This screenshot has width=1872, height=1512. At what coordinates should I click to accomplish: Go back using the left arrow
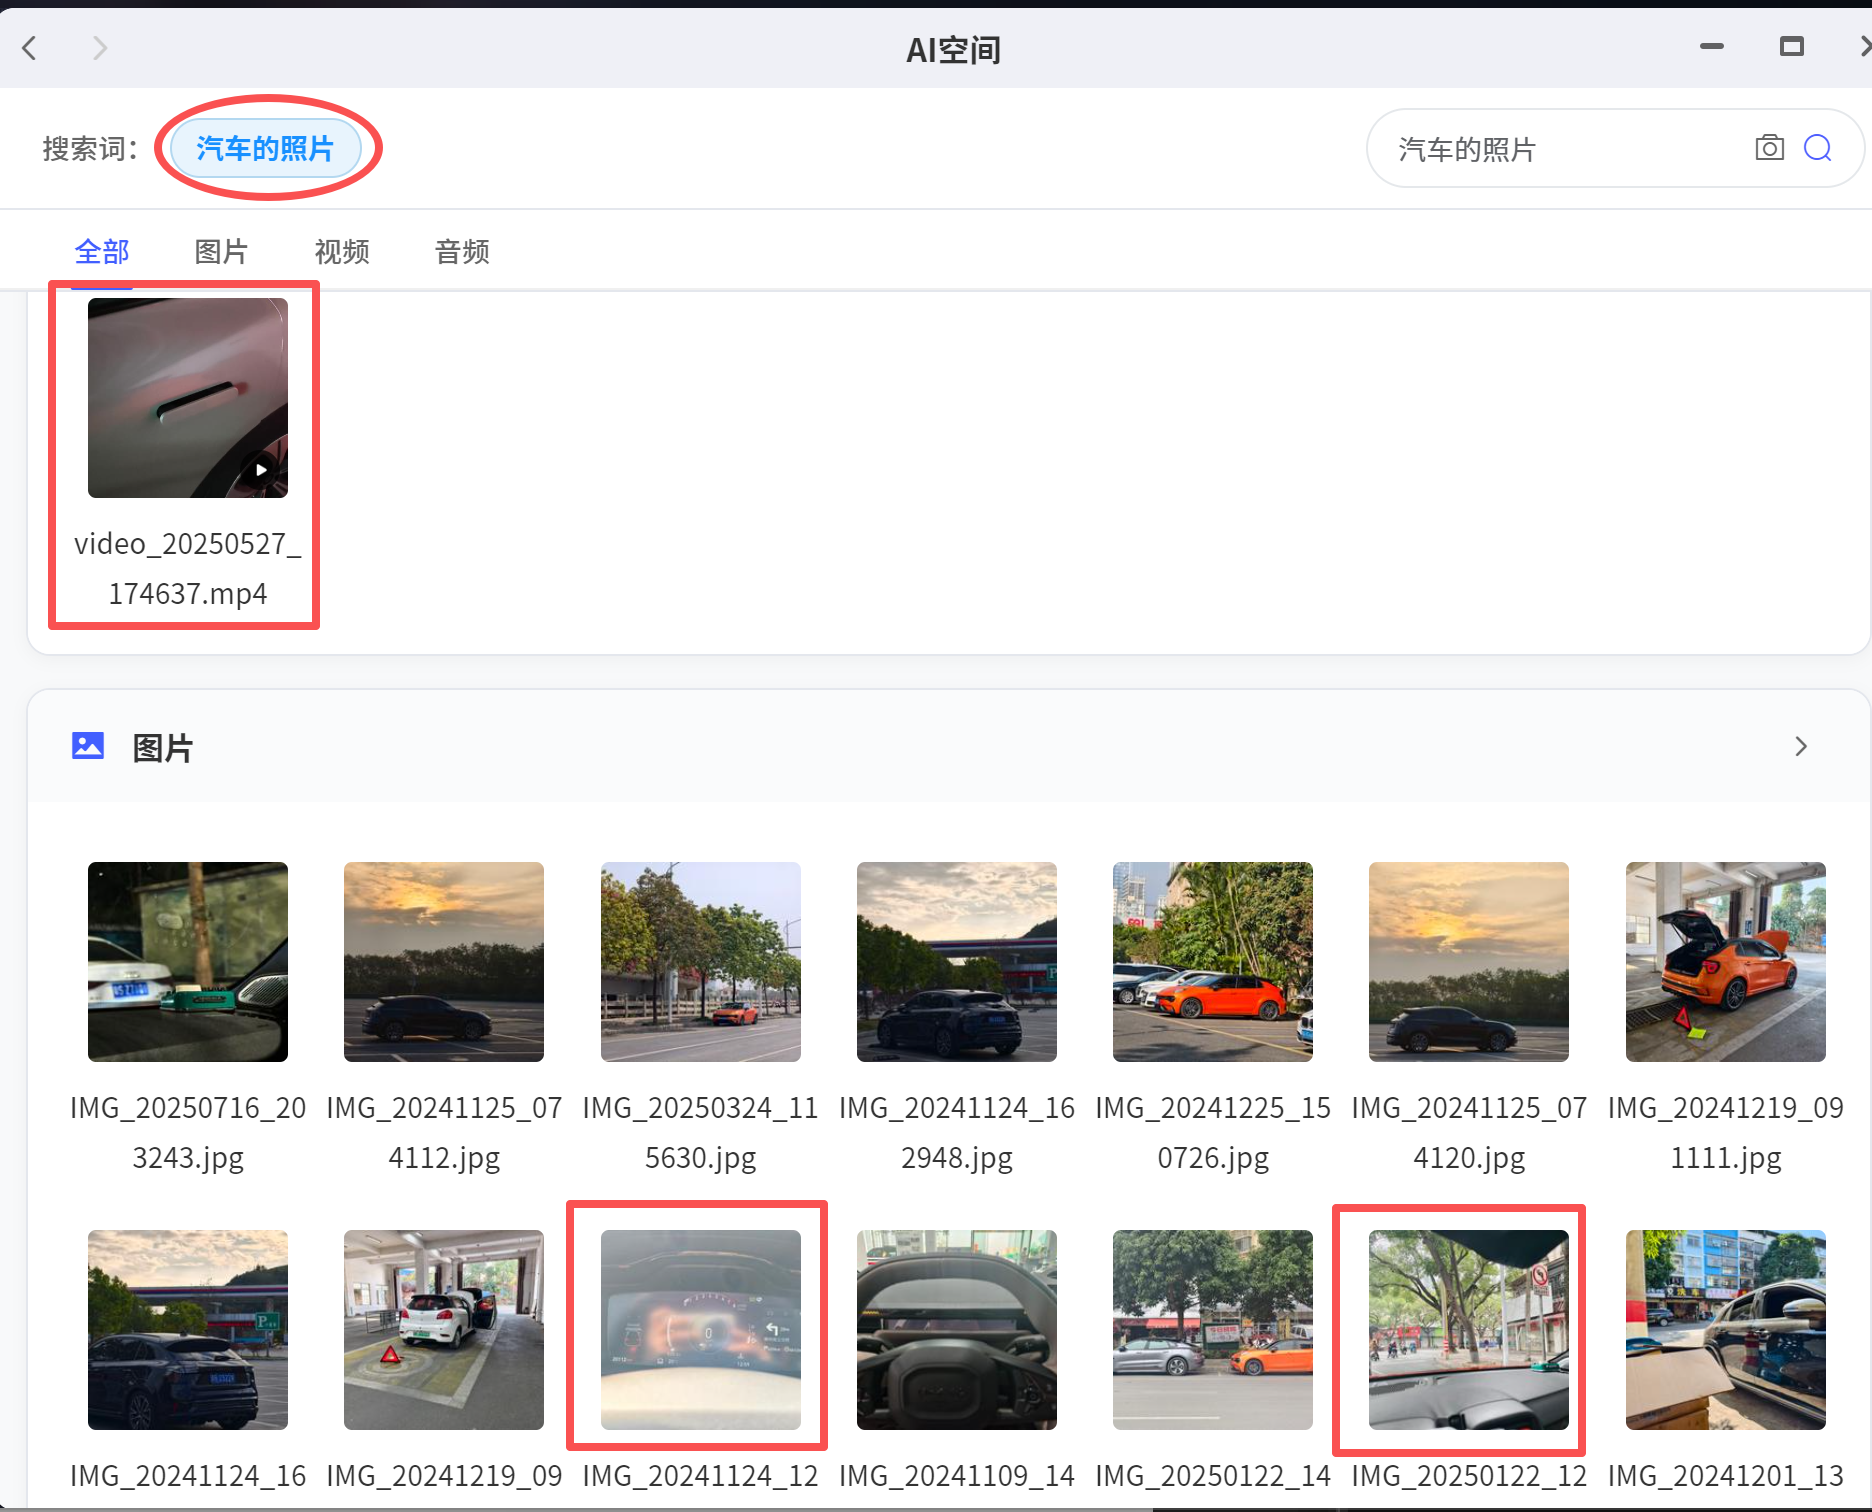point(30,48)
